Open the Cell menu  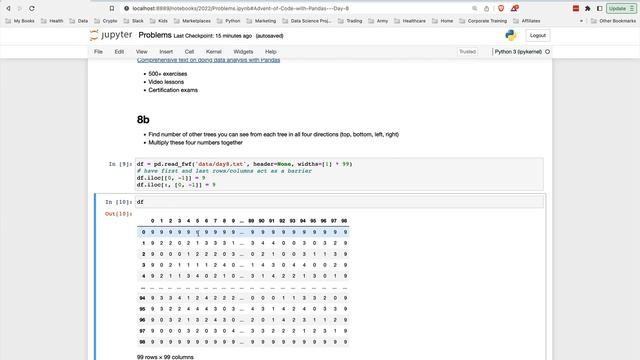189,52
